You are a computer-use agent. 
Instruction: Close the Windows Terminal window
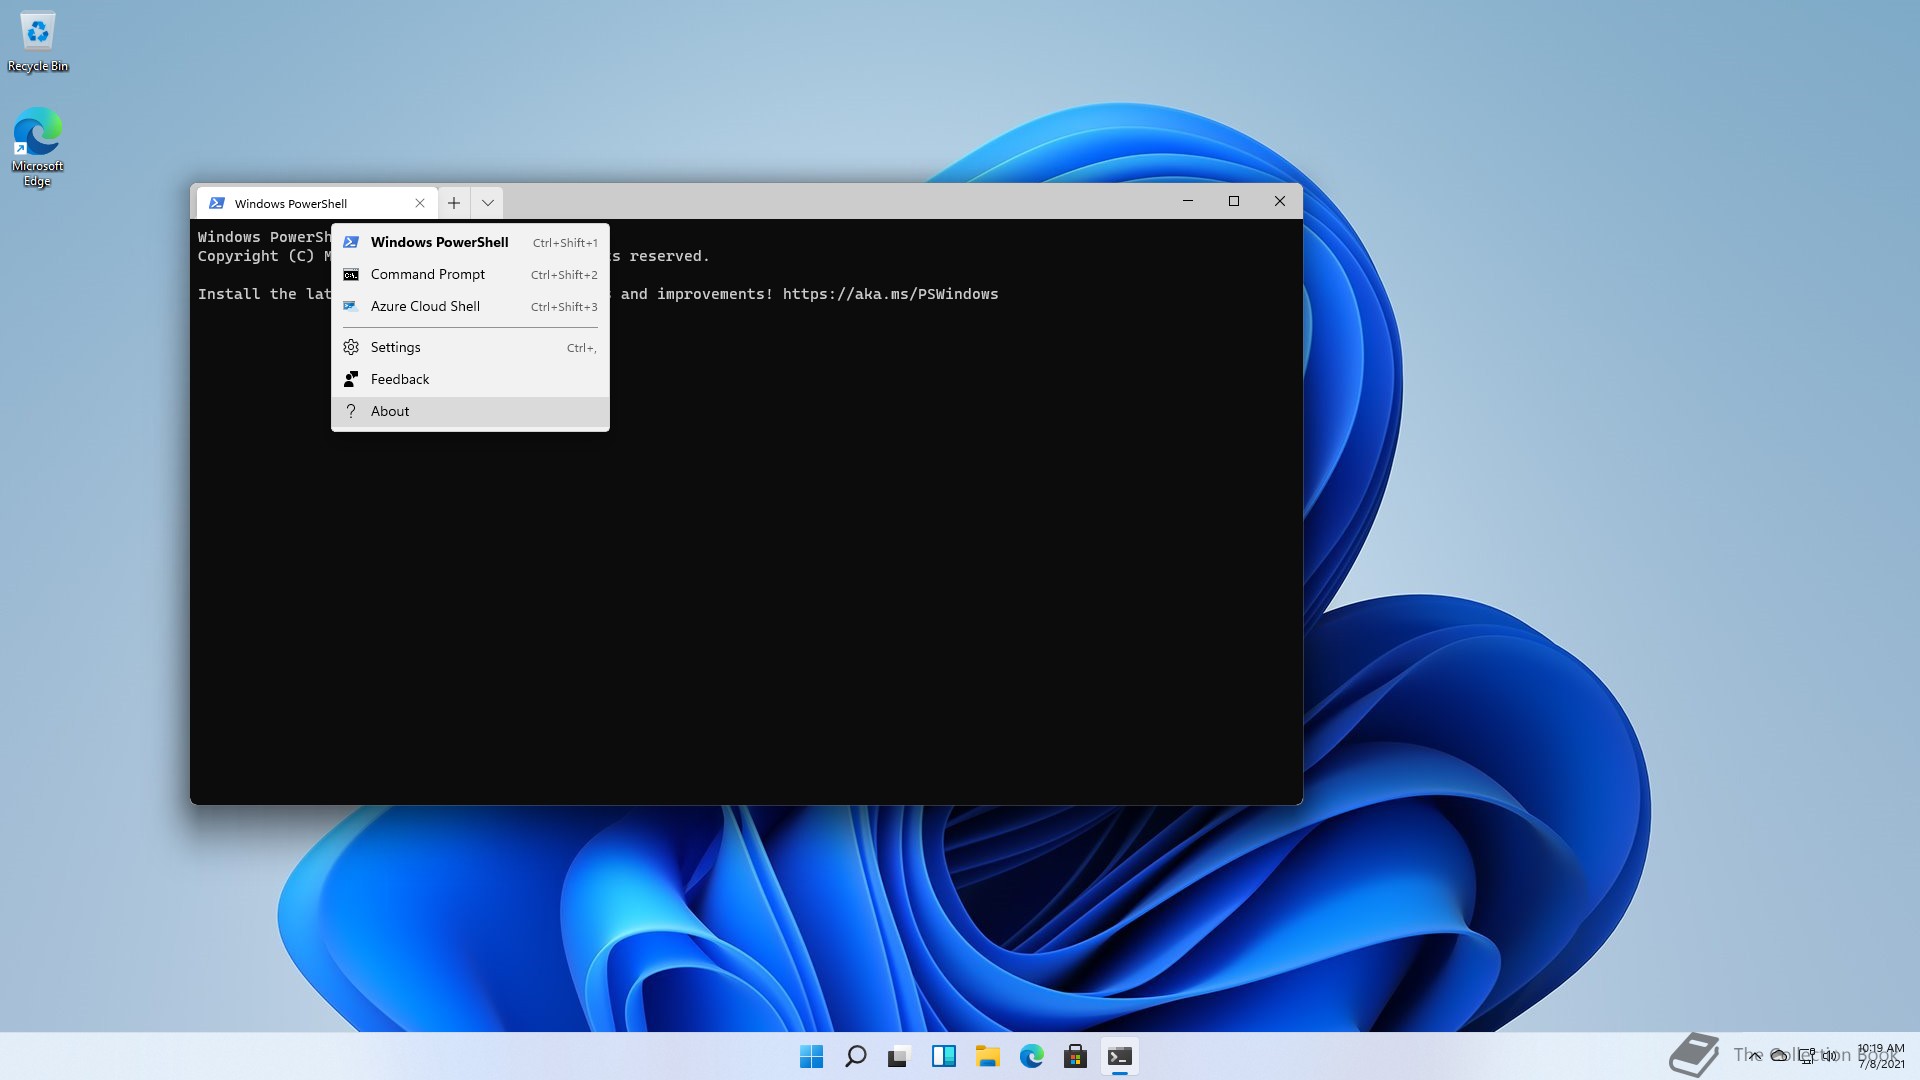tap(1280, 201)
